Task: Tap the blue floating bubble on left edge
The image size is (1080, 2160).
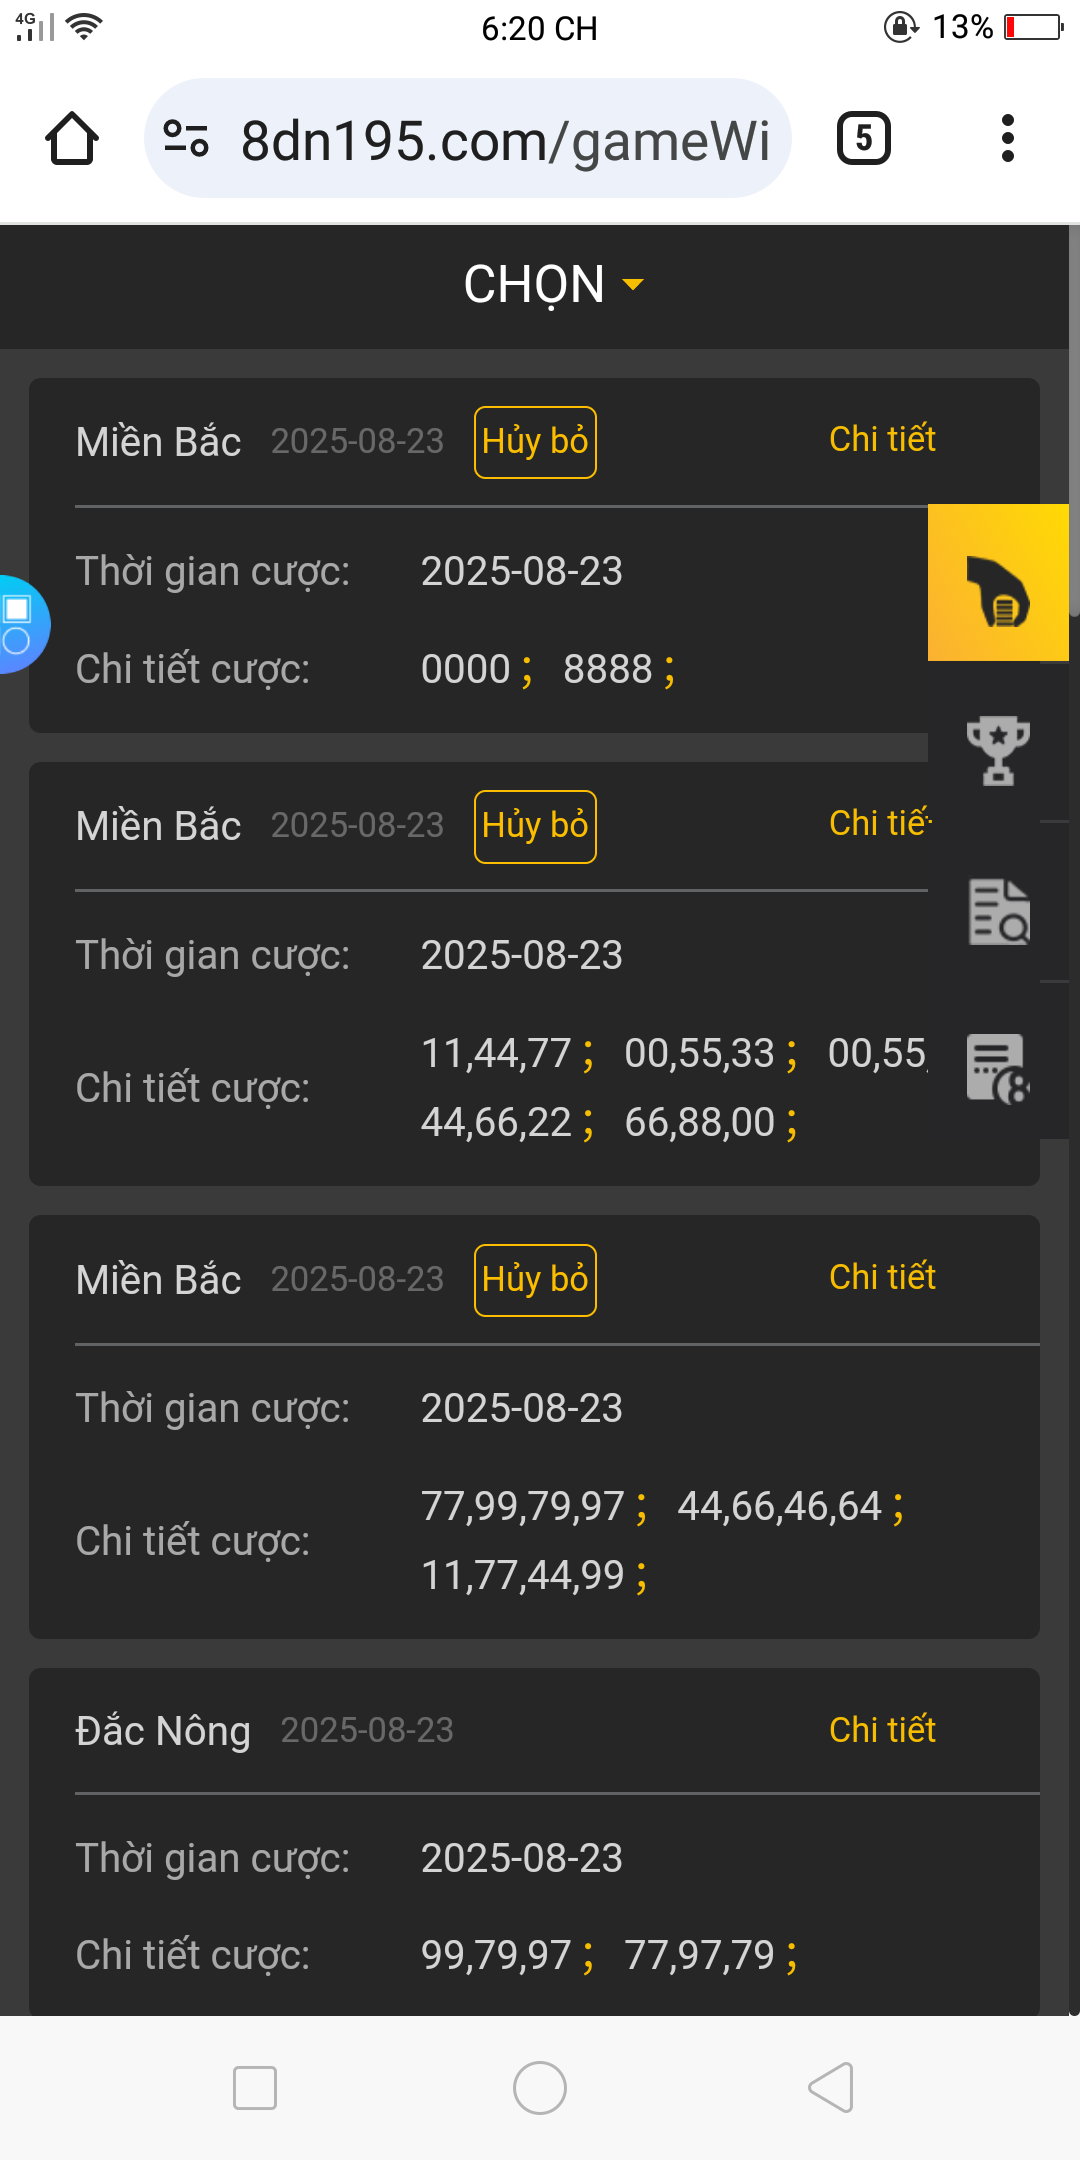Action: (x=20, y=624)
